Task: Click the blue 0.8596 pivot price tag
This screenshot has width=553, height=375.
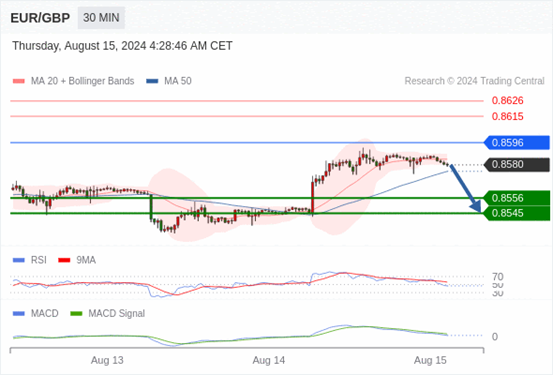Action: coord(517,143)
